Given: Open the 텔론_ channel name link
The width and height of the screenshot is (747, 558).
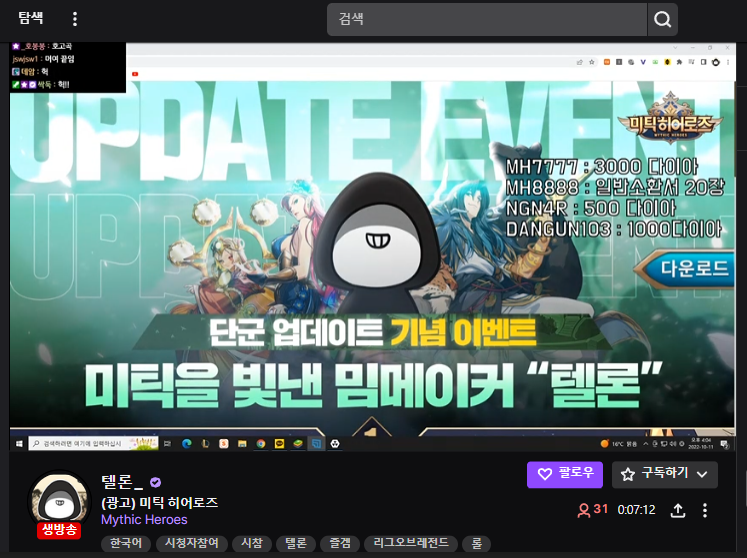Looking at the screenshot, I should 122,482.
